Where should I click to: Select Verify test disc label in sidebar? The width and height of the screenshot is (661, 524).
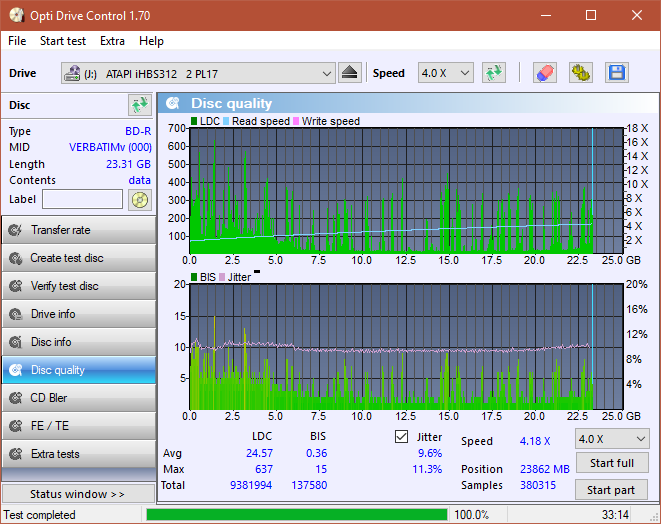(64, 286)
